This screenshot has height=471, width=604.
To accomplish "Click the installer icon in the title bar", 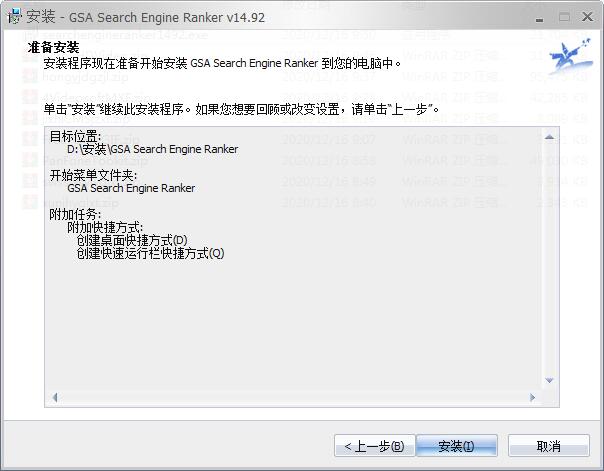I will point(15,17).
